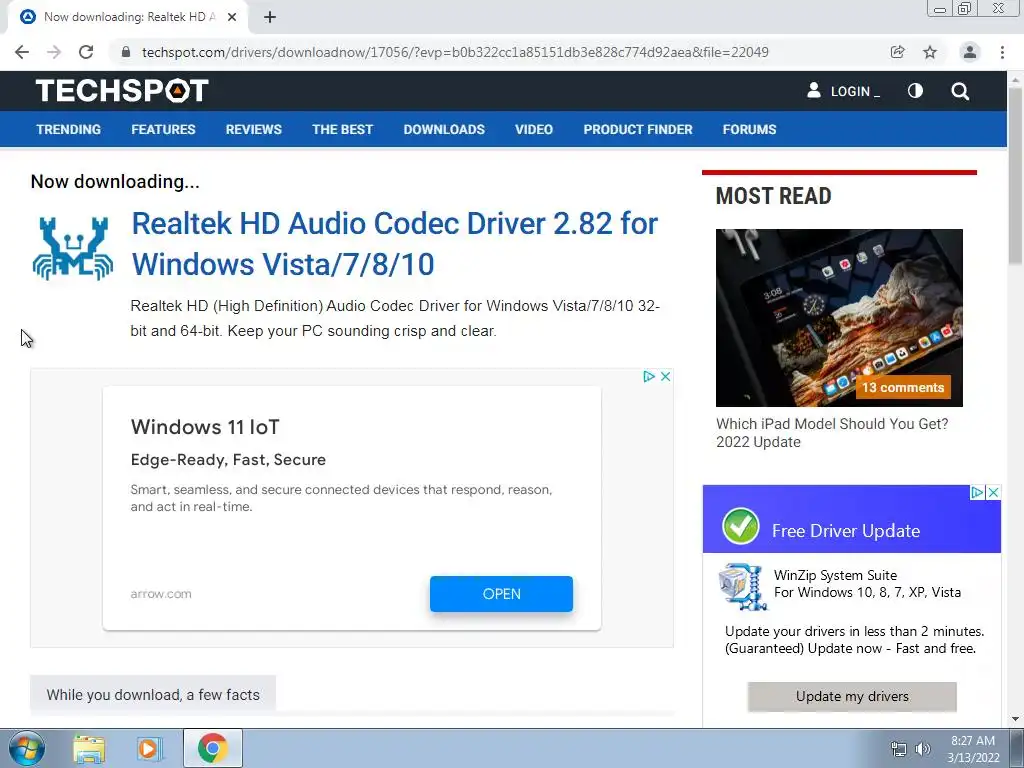
Task: Click the green checkmark icon in driver ad
Action: point(741,526)
